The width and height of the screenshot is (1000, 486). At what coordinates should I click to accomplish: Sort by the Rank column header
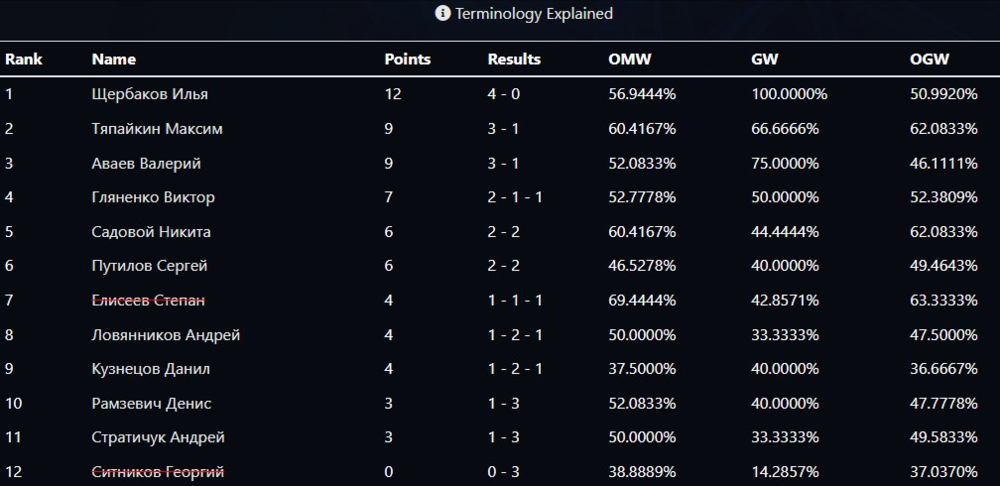tap(24, 59)
